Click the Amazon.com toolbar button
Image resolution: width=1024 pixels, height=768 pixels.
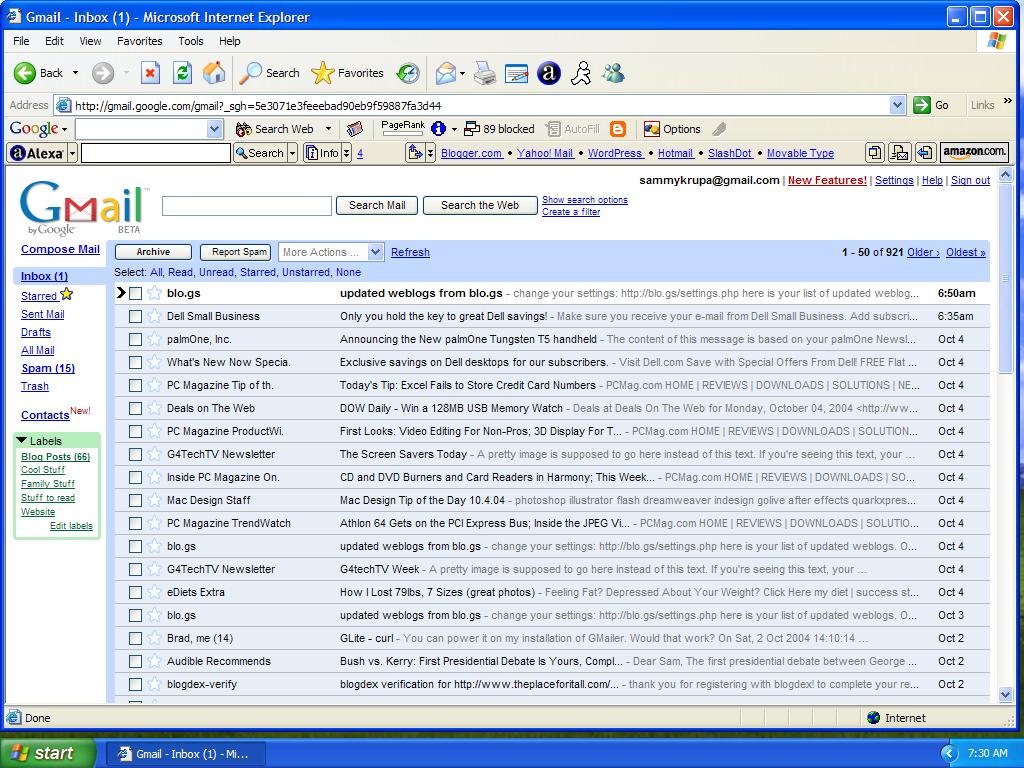click(x=974, y=152)
